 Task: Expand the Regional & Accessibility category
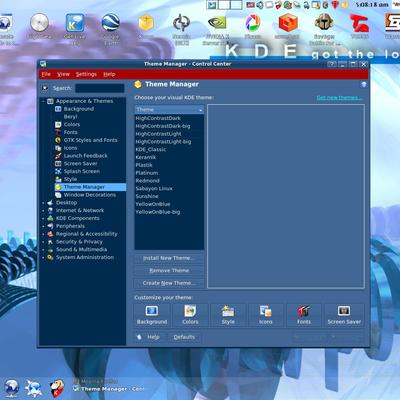pyautogui.click(x=43, y=234)
